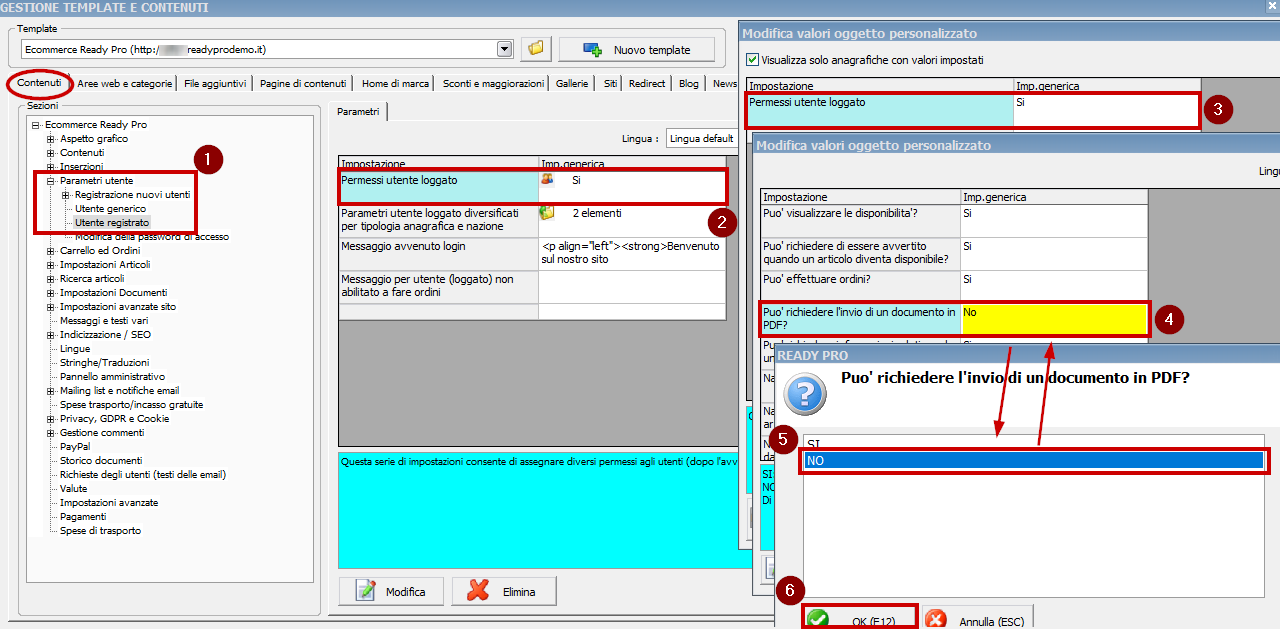
Task: Select the Utente registrato tree item
Action: click(x=112, y=223)
